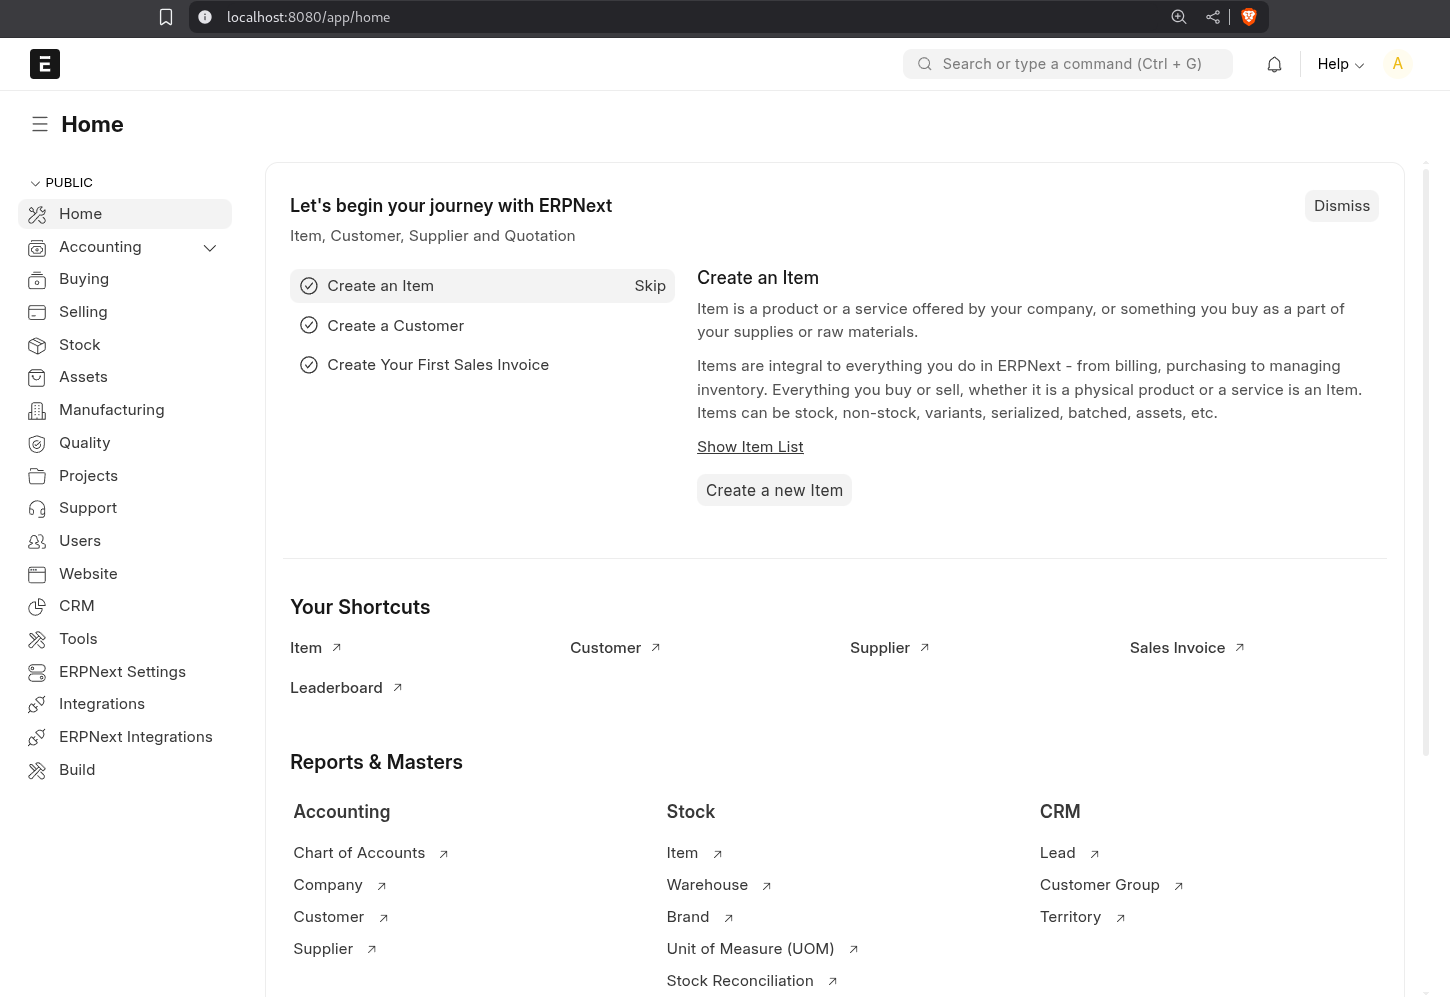This screenshot has height=997, width=1450.
Task: Collapse the PUBLIC sidebar section
Action: coord(62,183)
